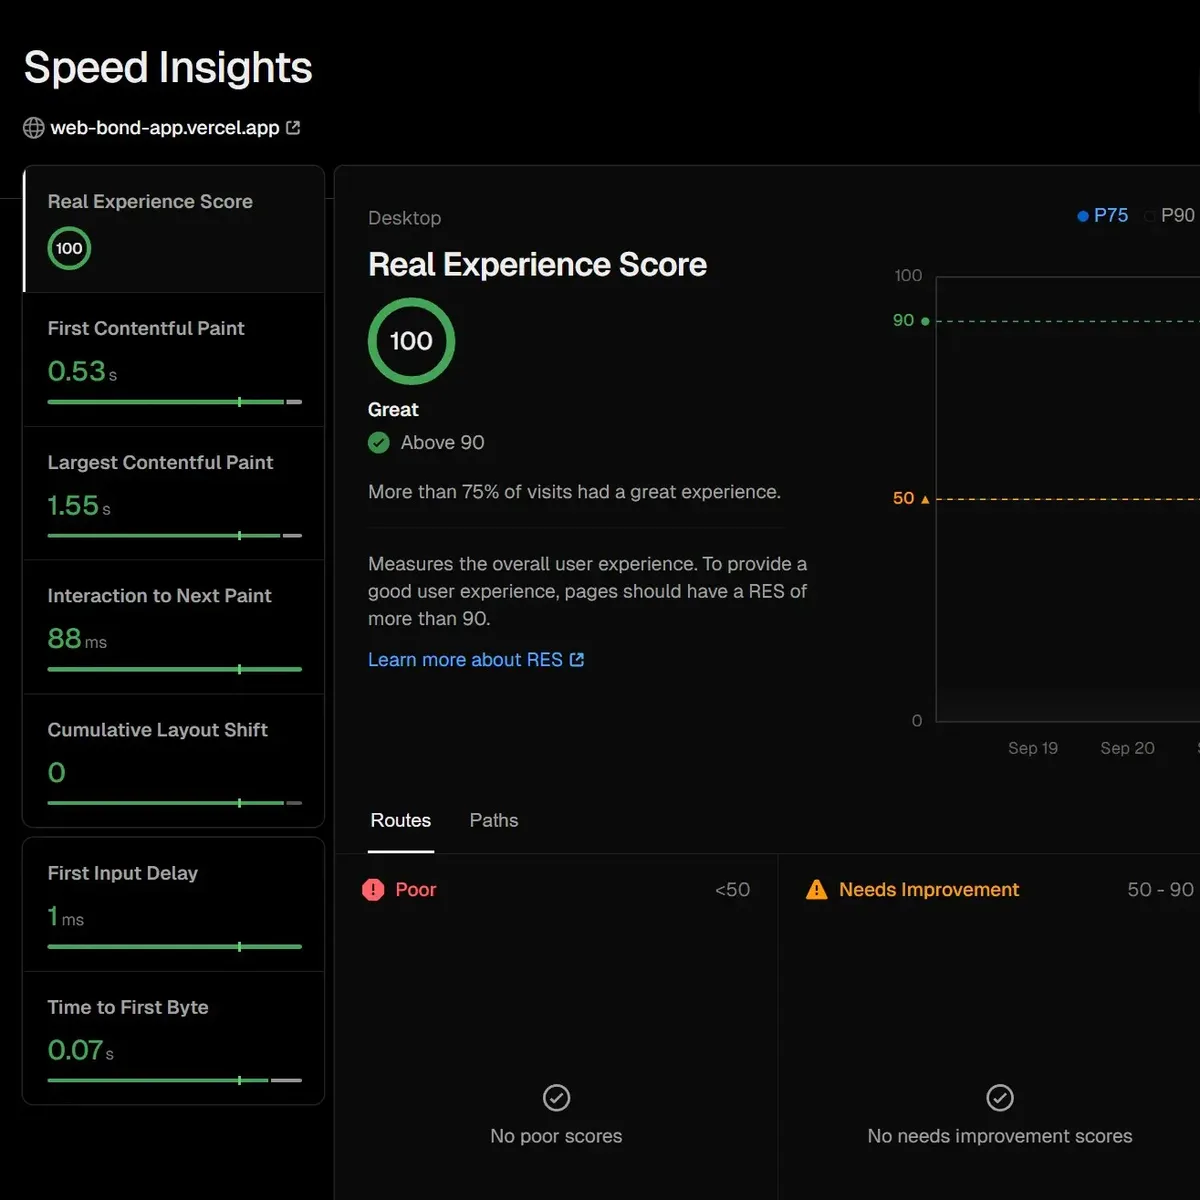The image size is (1200, 1200).
Task: Click the red Poor alert icon
Action: pos(373,889)
